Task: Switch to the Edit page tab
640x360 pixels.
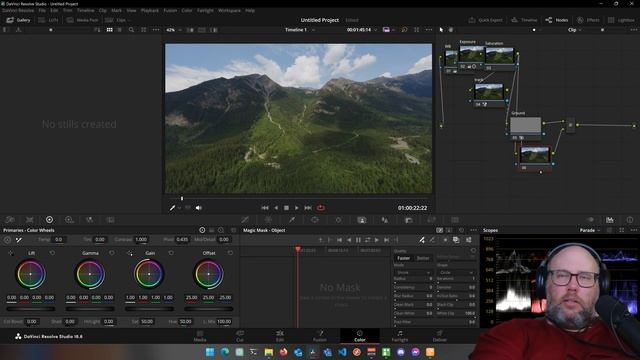Action: [x=280, y=336]
